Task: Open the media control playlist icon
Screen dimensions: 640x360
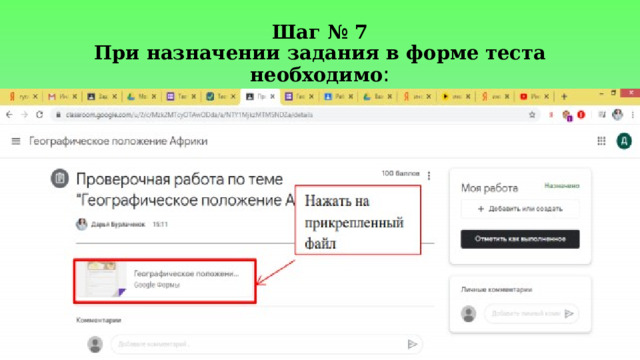Action: 602,115
